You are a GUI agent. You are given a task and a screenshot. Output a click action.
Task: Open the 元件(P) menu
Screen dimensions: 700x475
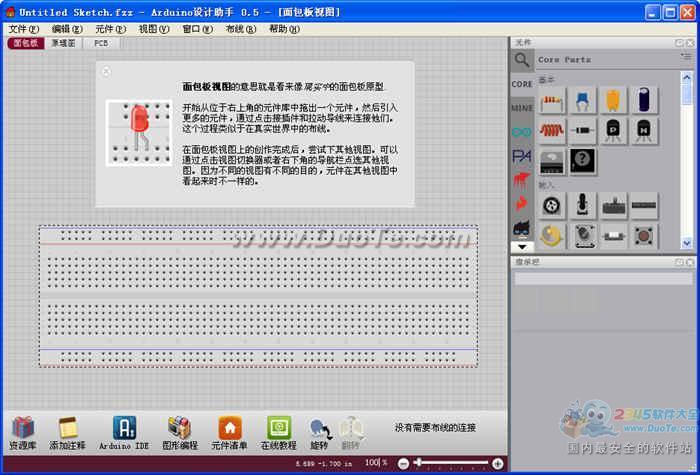[x=110, y=29]
